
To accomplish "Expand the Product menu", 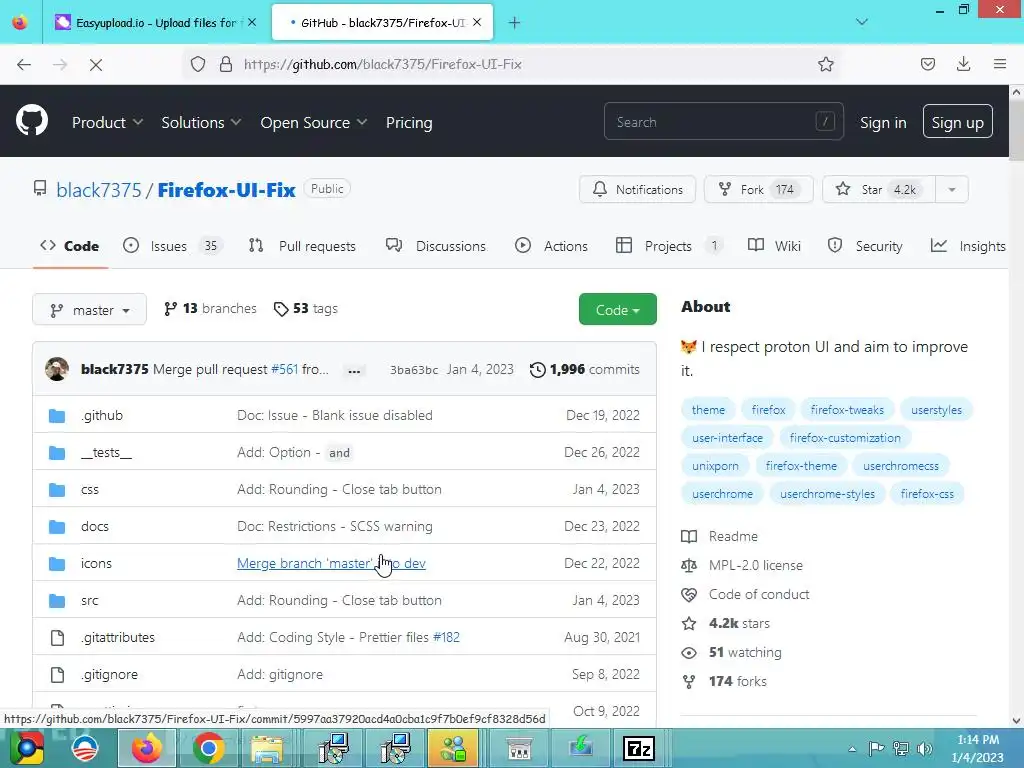I will pyautogui.click(x=107, y=123).
